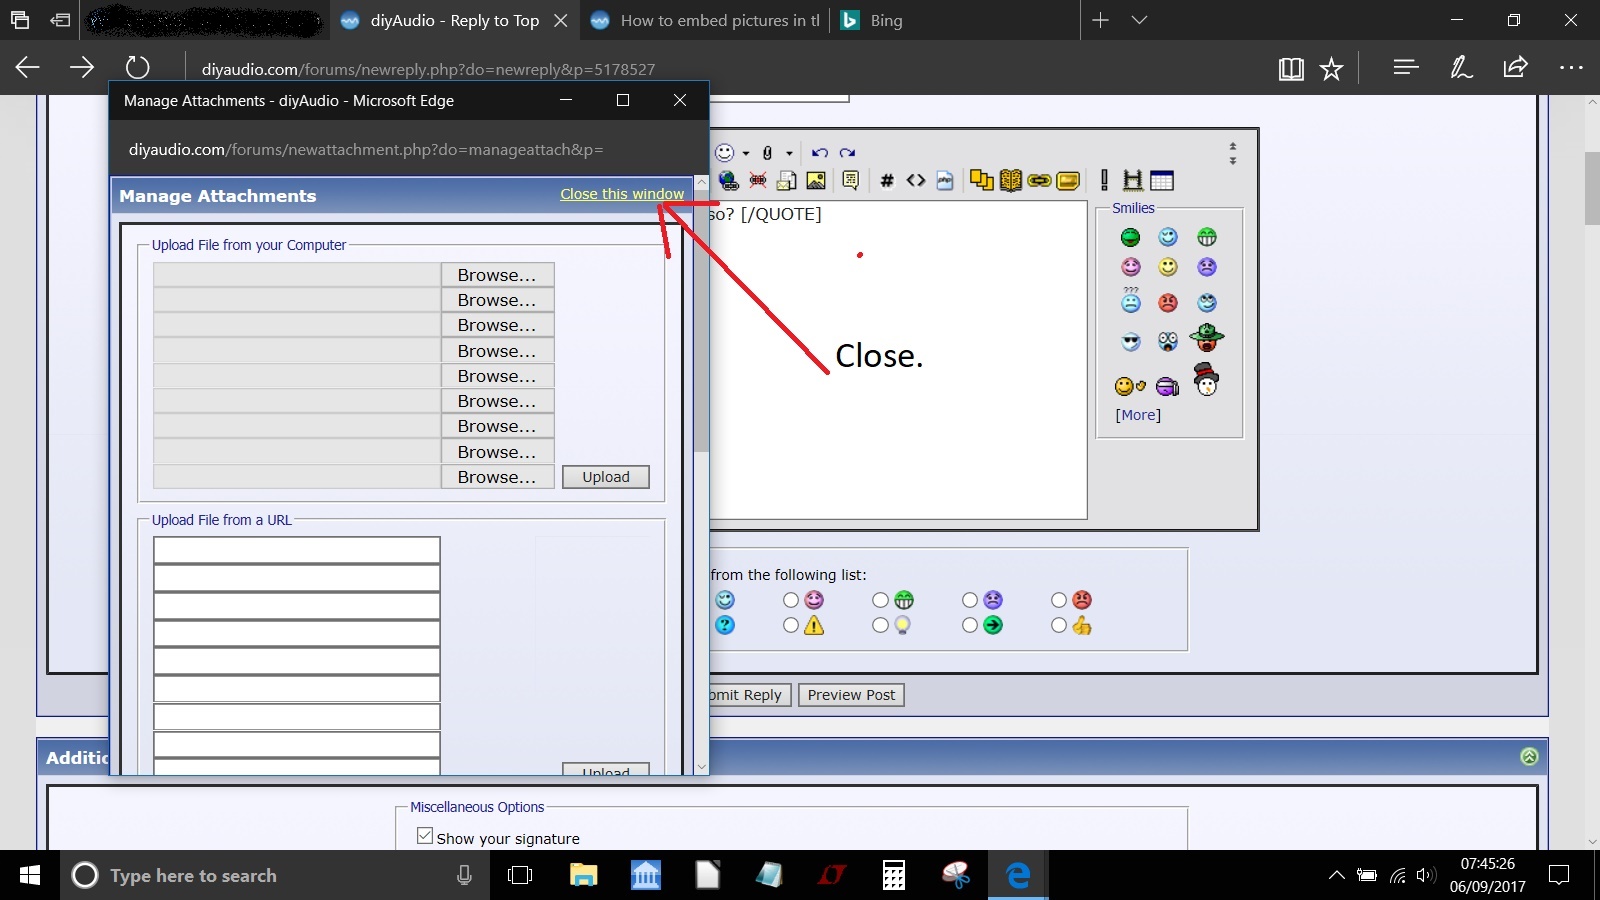The width and height of the screenshot is (1600, 900).
Task: Click the Preview Post button
Action: pos(851,695)
